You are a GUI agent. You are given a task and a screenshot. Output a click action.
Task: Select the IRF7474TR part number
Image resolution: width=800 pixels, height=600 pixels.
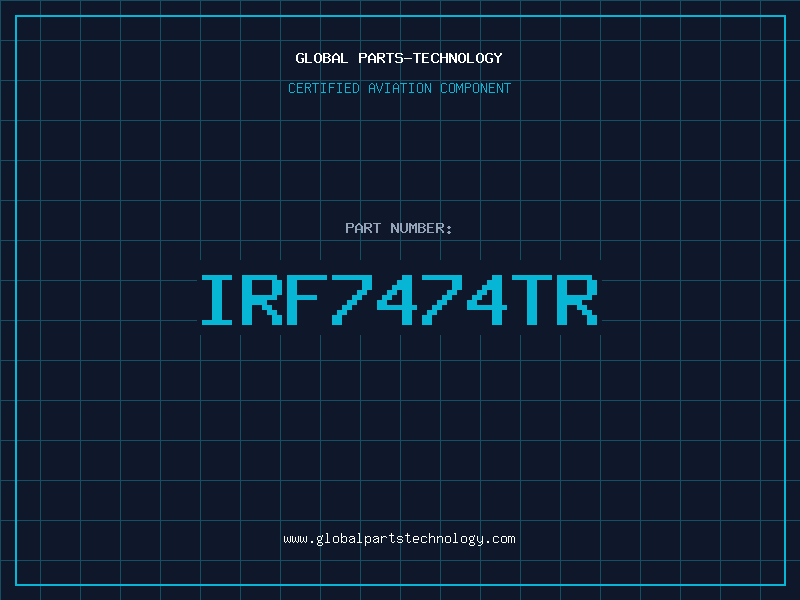pos(399,300)
